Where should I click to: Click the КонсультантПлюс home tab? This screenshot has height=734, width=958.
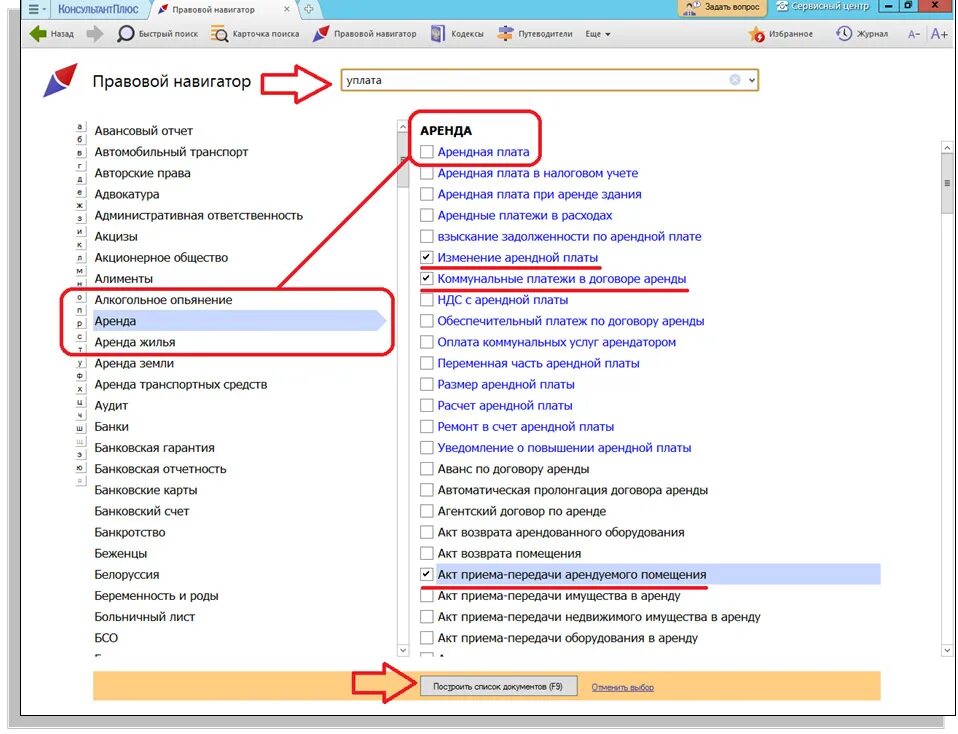(x=98, y=9)
